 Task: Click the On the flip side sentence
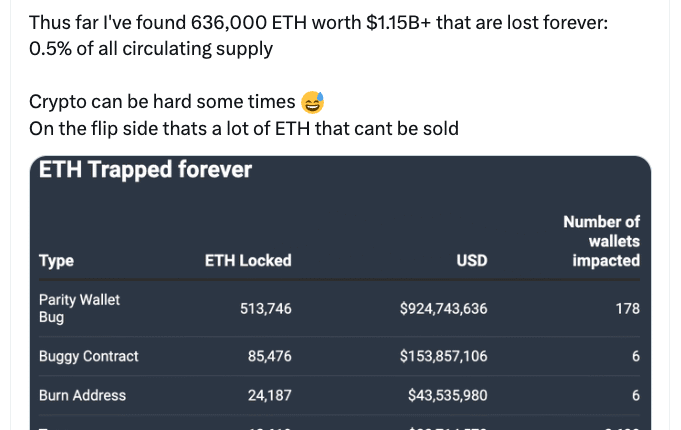pyautogui.click(x=243, y=128)
